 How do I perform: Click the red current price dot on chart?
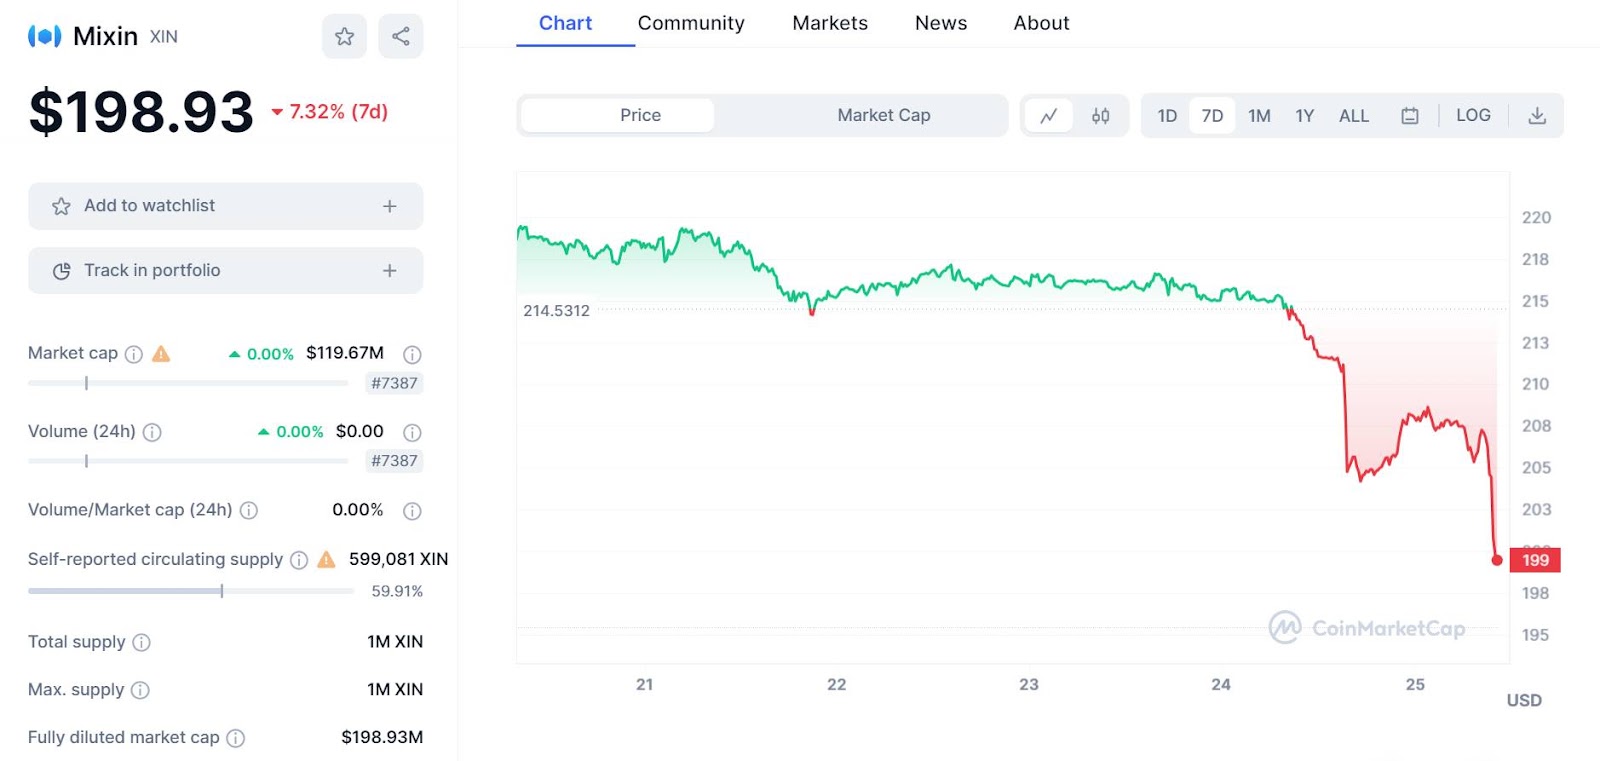(1496, 560)
